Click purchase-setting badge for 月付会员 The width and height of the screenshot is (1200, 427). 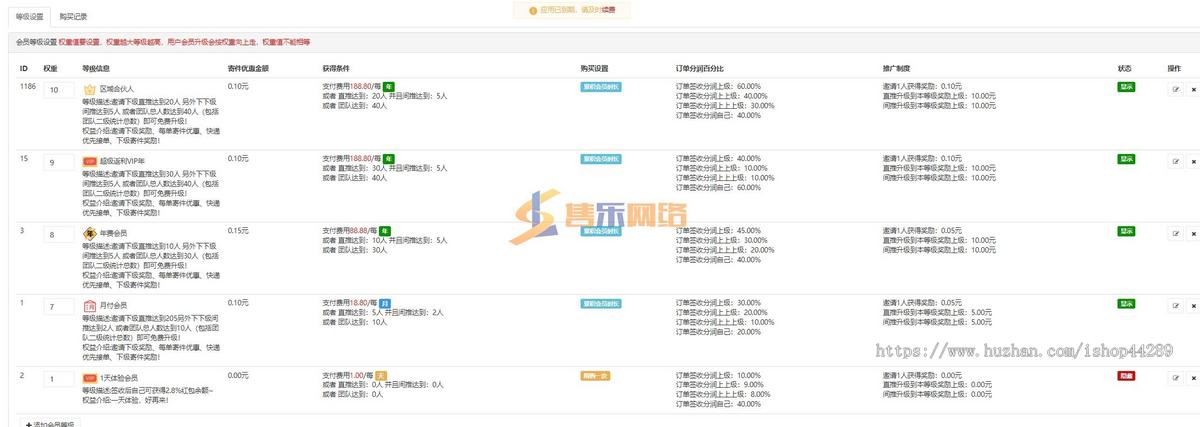tap(600, 303)
